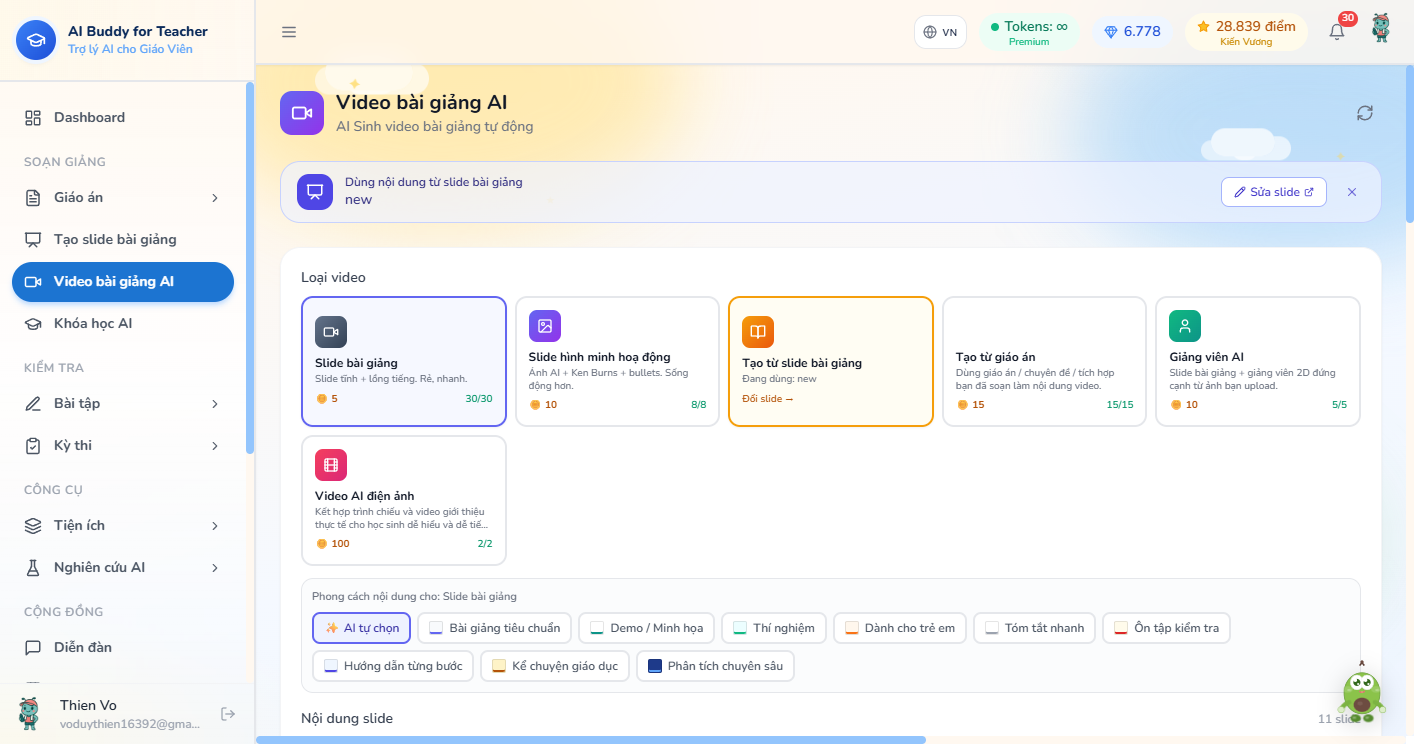Close the slide content banner
This screenshot has width=1414, height=744.
1352,192
